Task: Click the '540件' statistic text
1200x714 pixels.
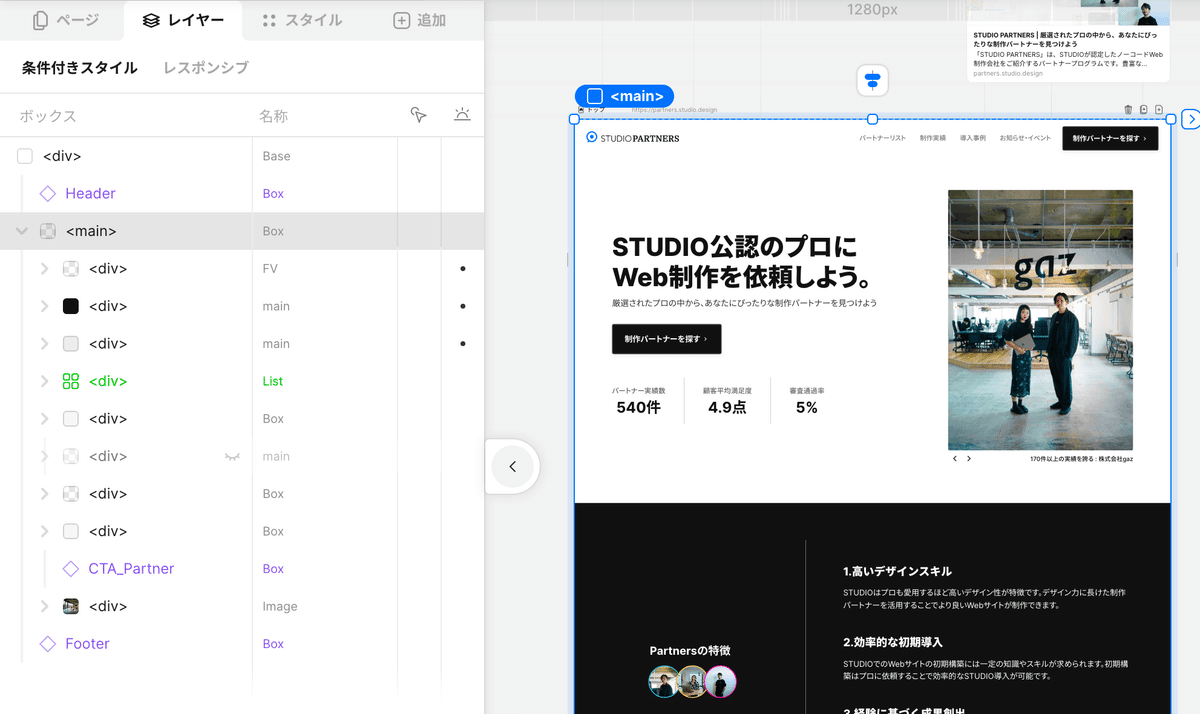Action: point(638,407)
